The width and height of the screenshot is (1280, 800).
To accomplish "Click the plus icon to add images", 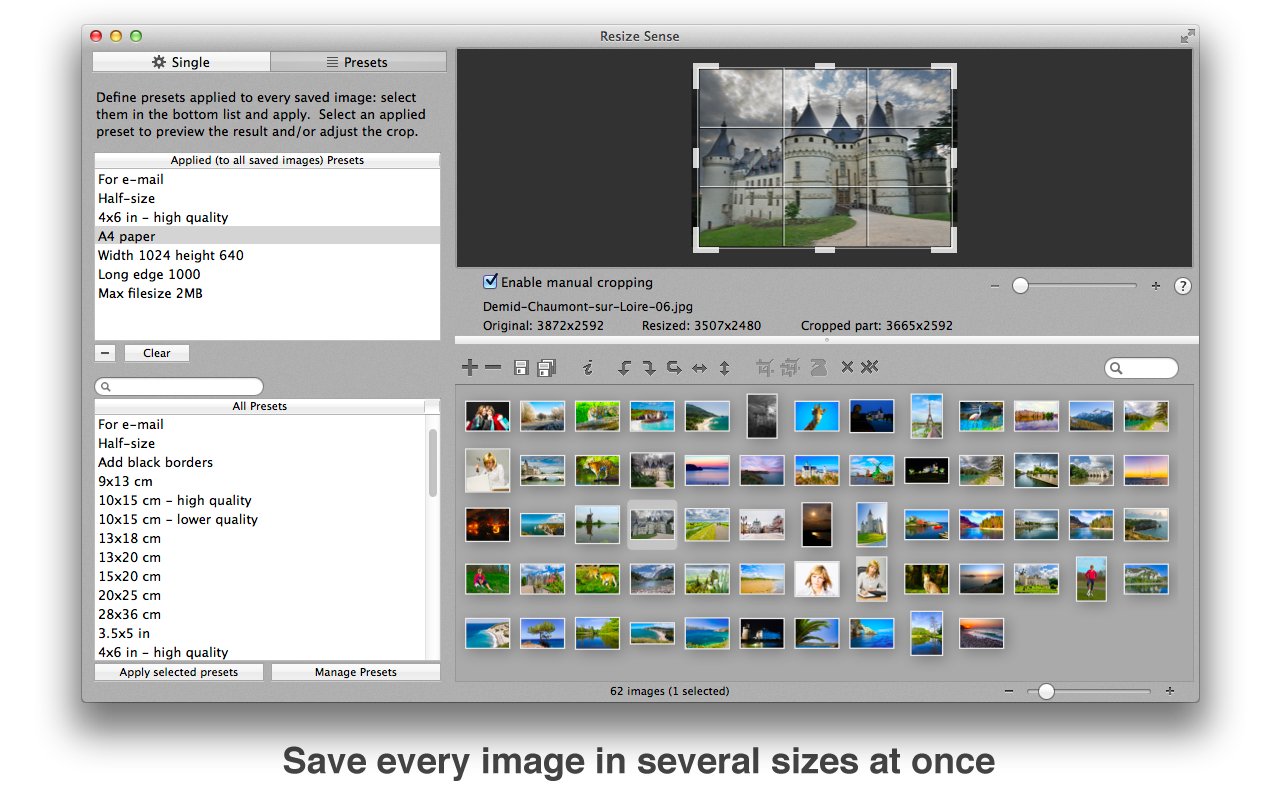I will (470, 368).
